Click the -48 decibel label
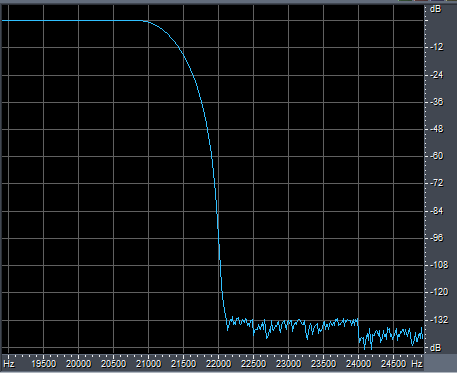This screenshot has width=457, height=373. pyautogui.click(x=437, y=129)
